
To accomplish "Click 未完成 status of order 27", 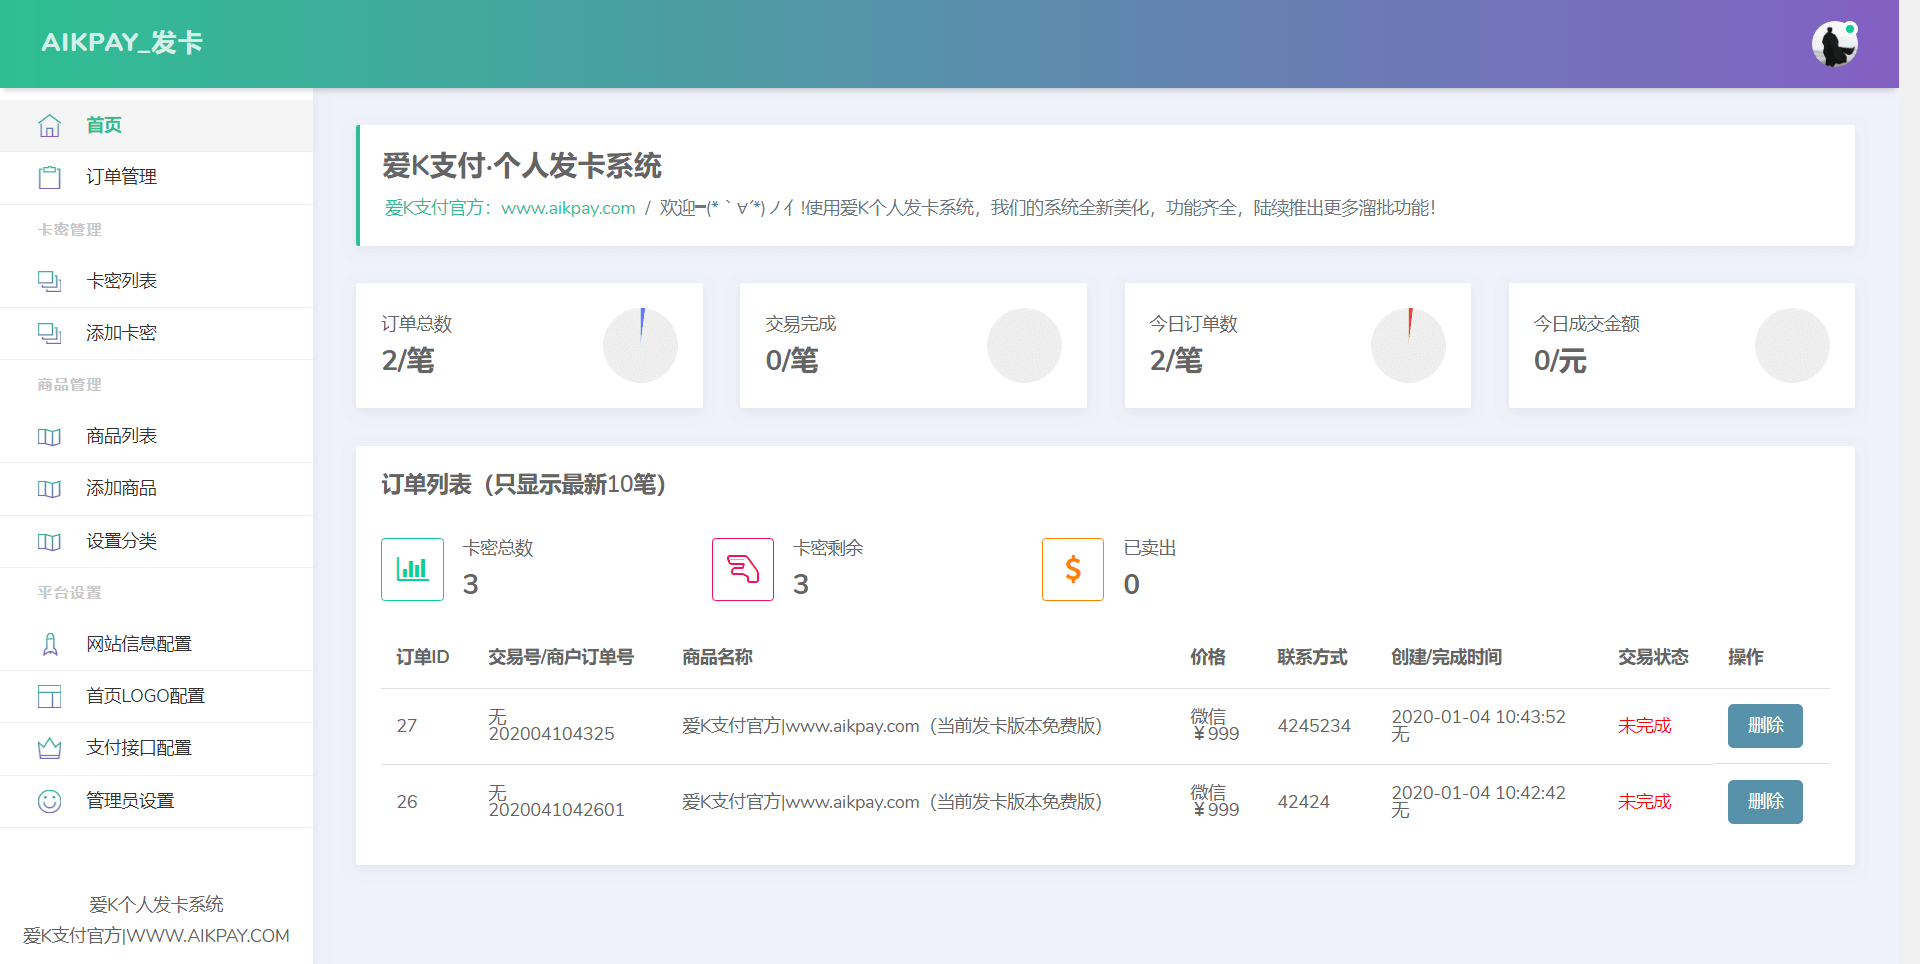I will coord(1645,726).
